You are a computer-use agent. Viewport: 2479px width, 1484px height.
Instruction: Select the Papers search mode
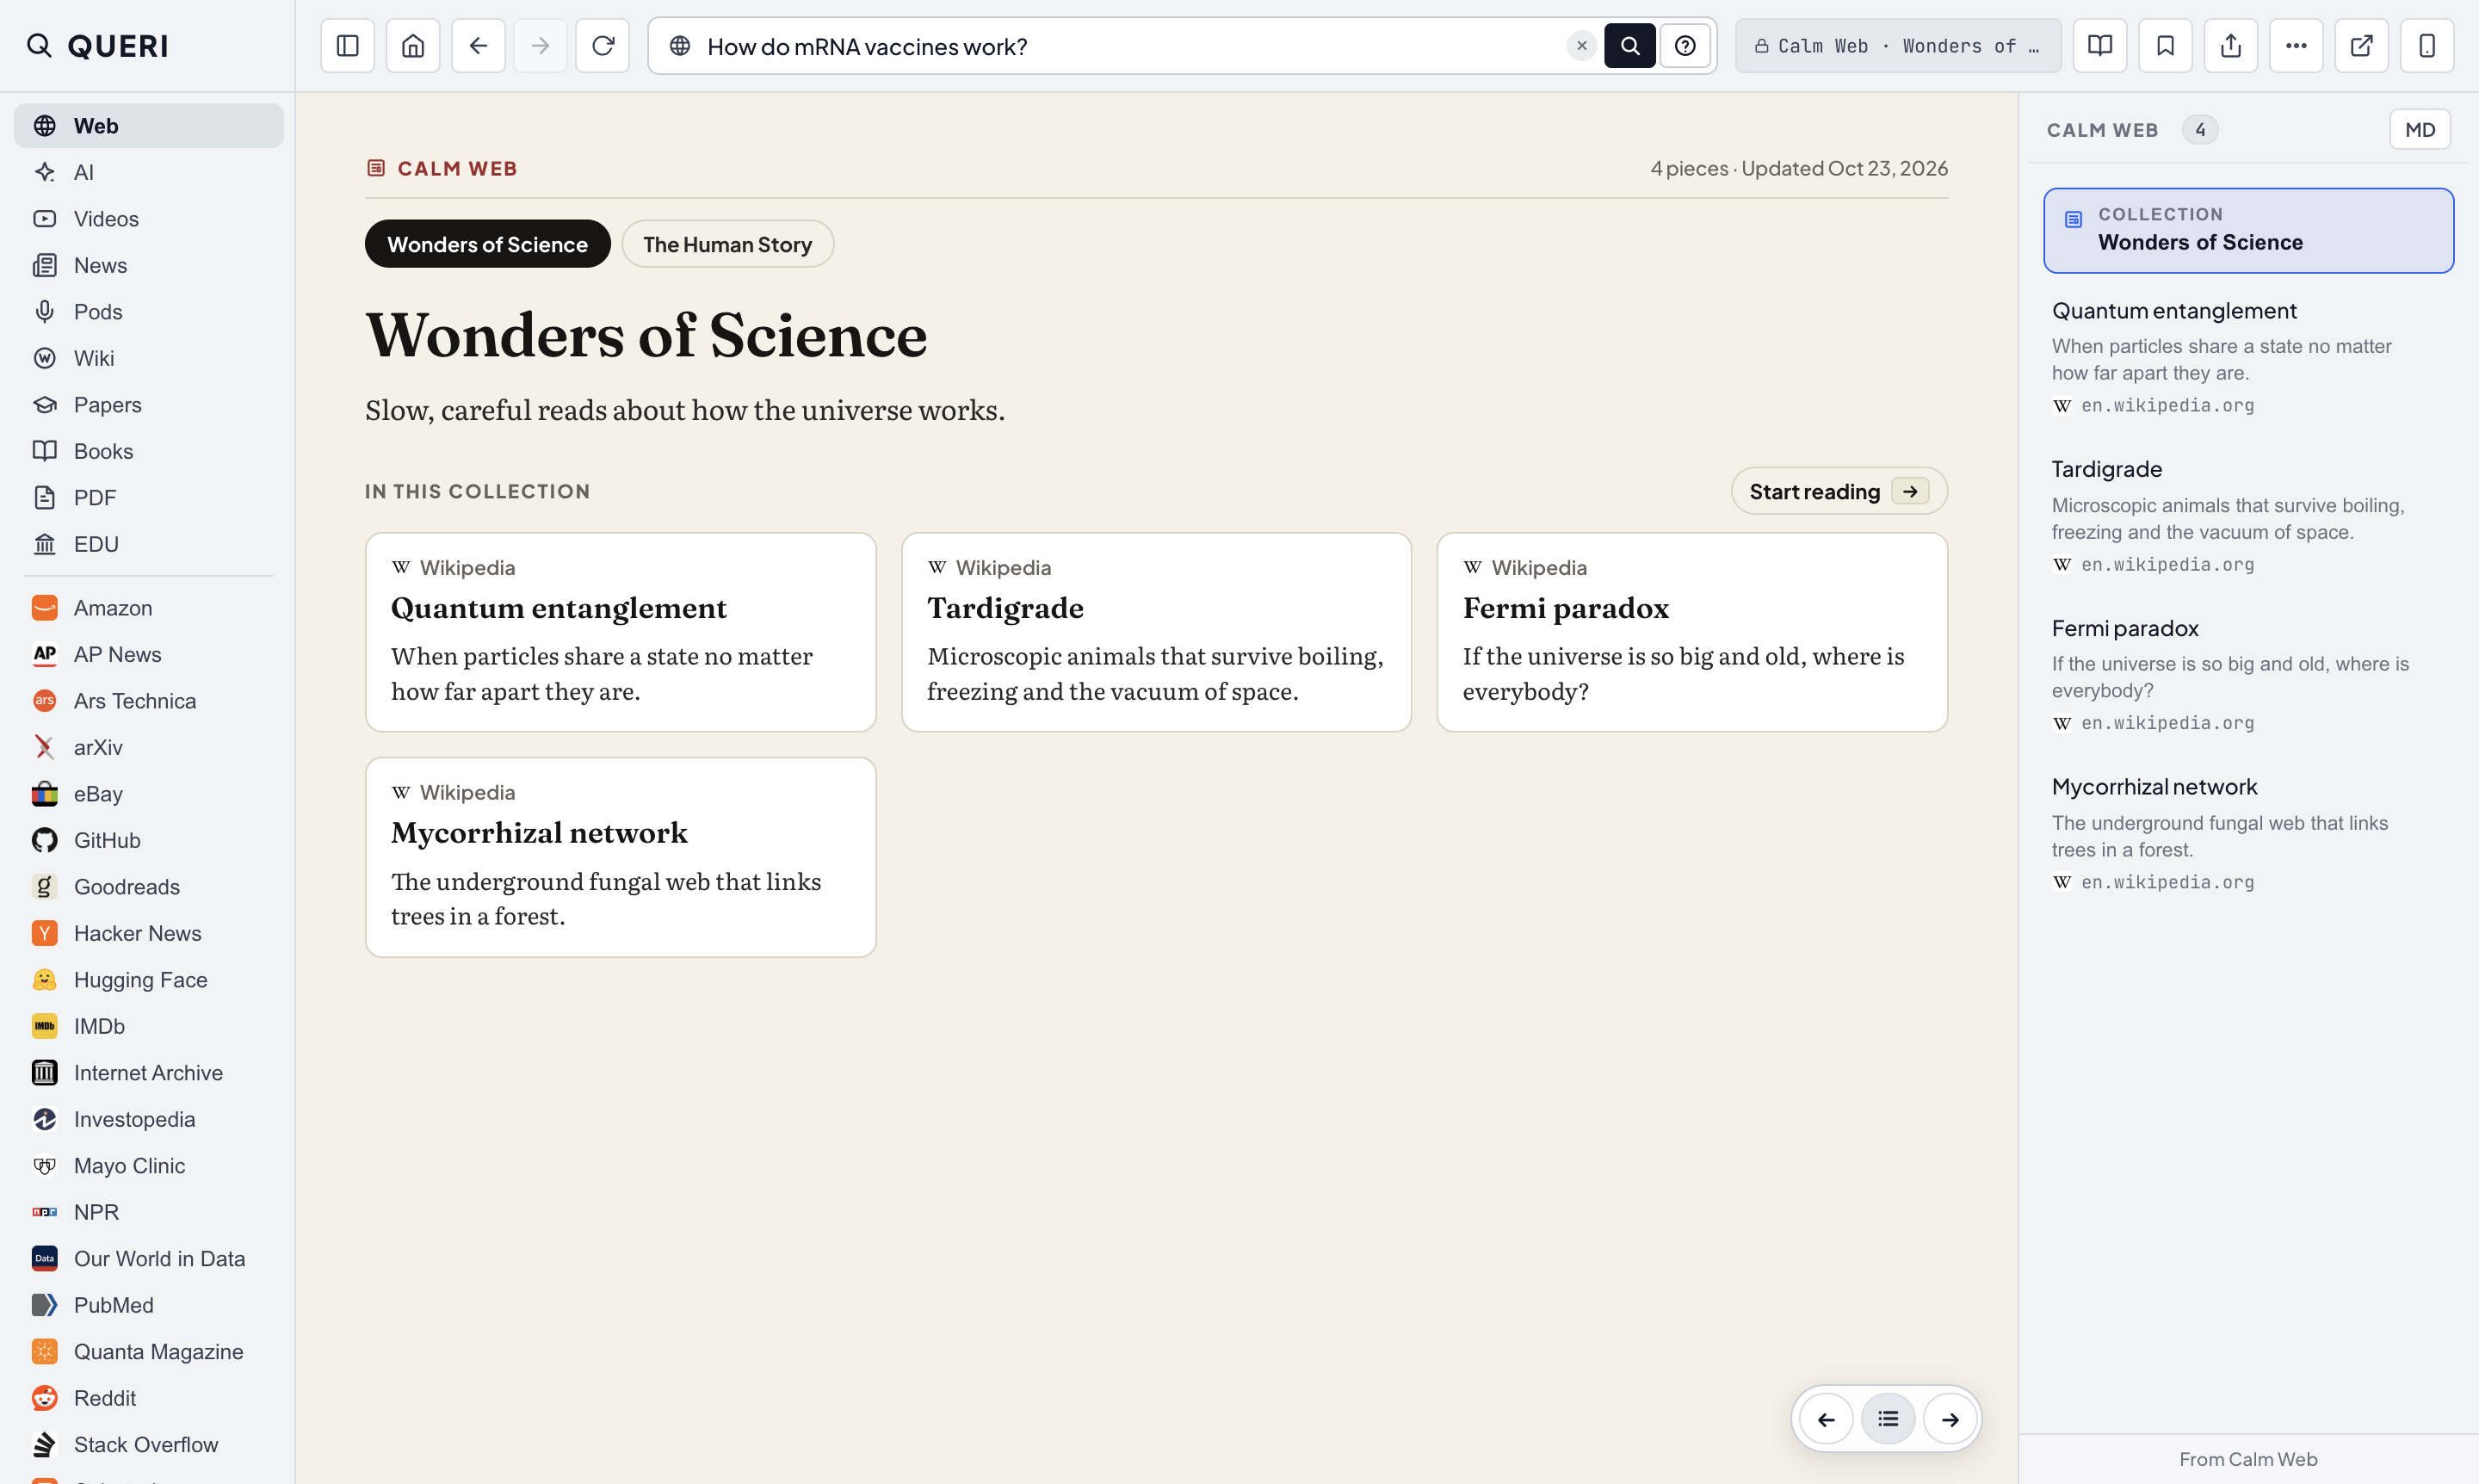point(148,405)
